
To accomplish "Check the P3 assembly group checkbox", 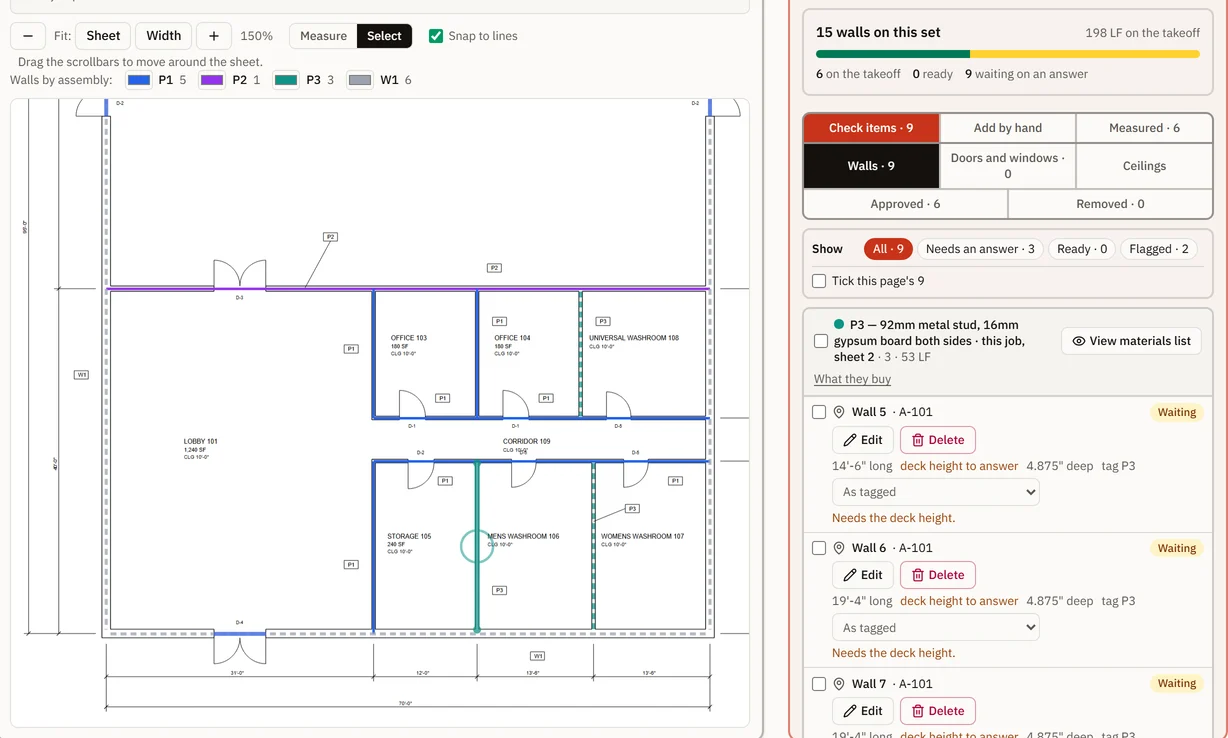I will 821,341.
